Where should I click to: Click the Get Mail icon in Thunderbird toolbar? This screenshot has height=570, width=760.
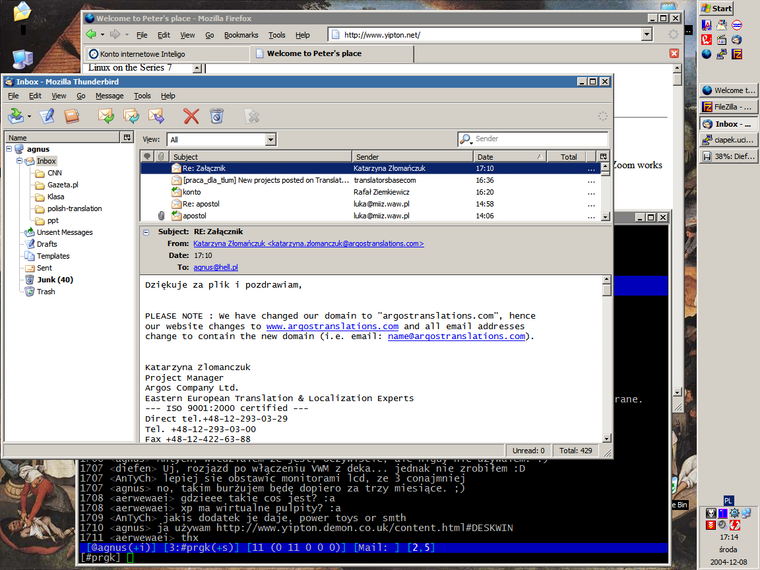click(16, 116)
